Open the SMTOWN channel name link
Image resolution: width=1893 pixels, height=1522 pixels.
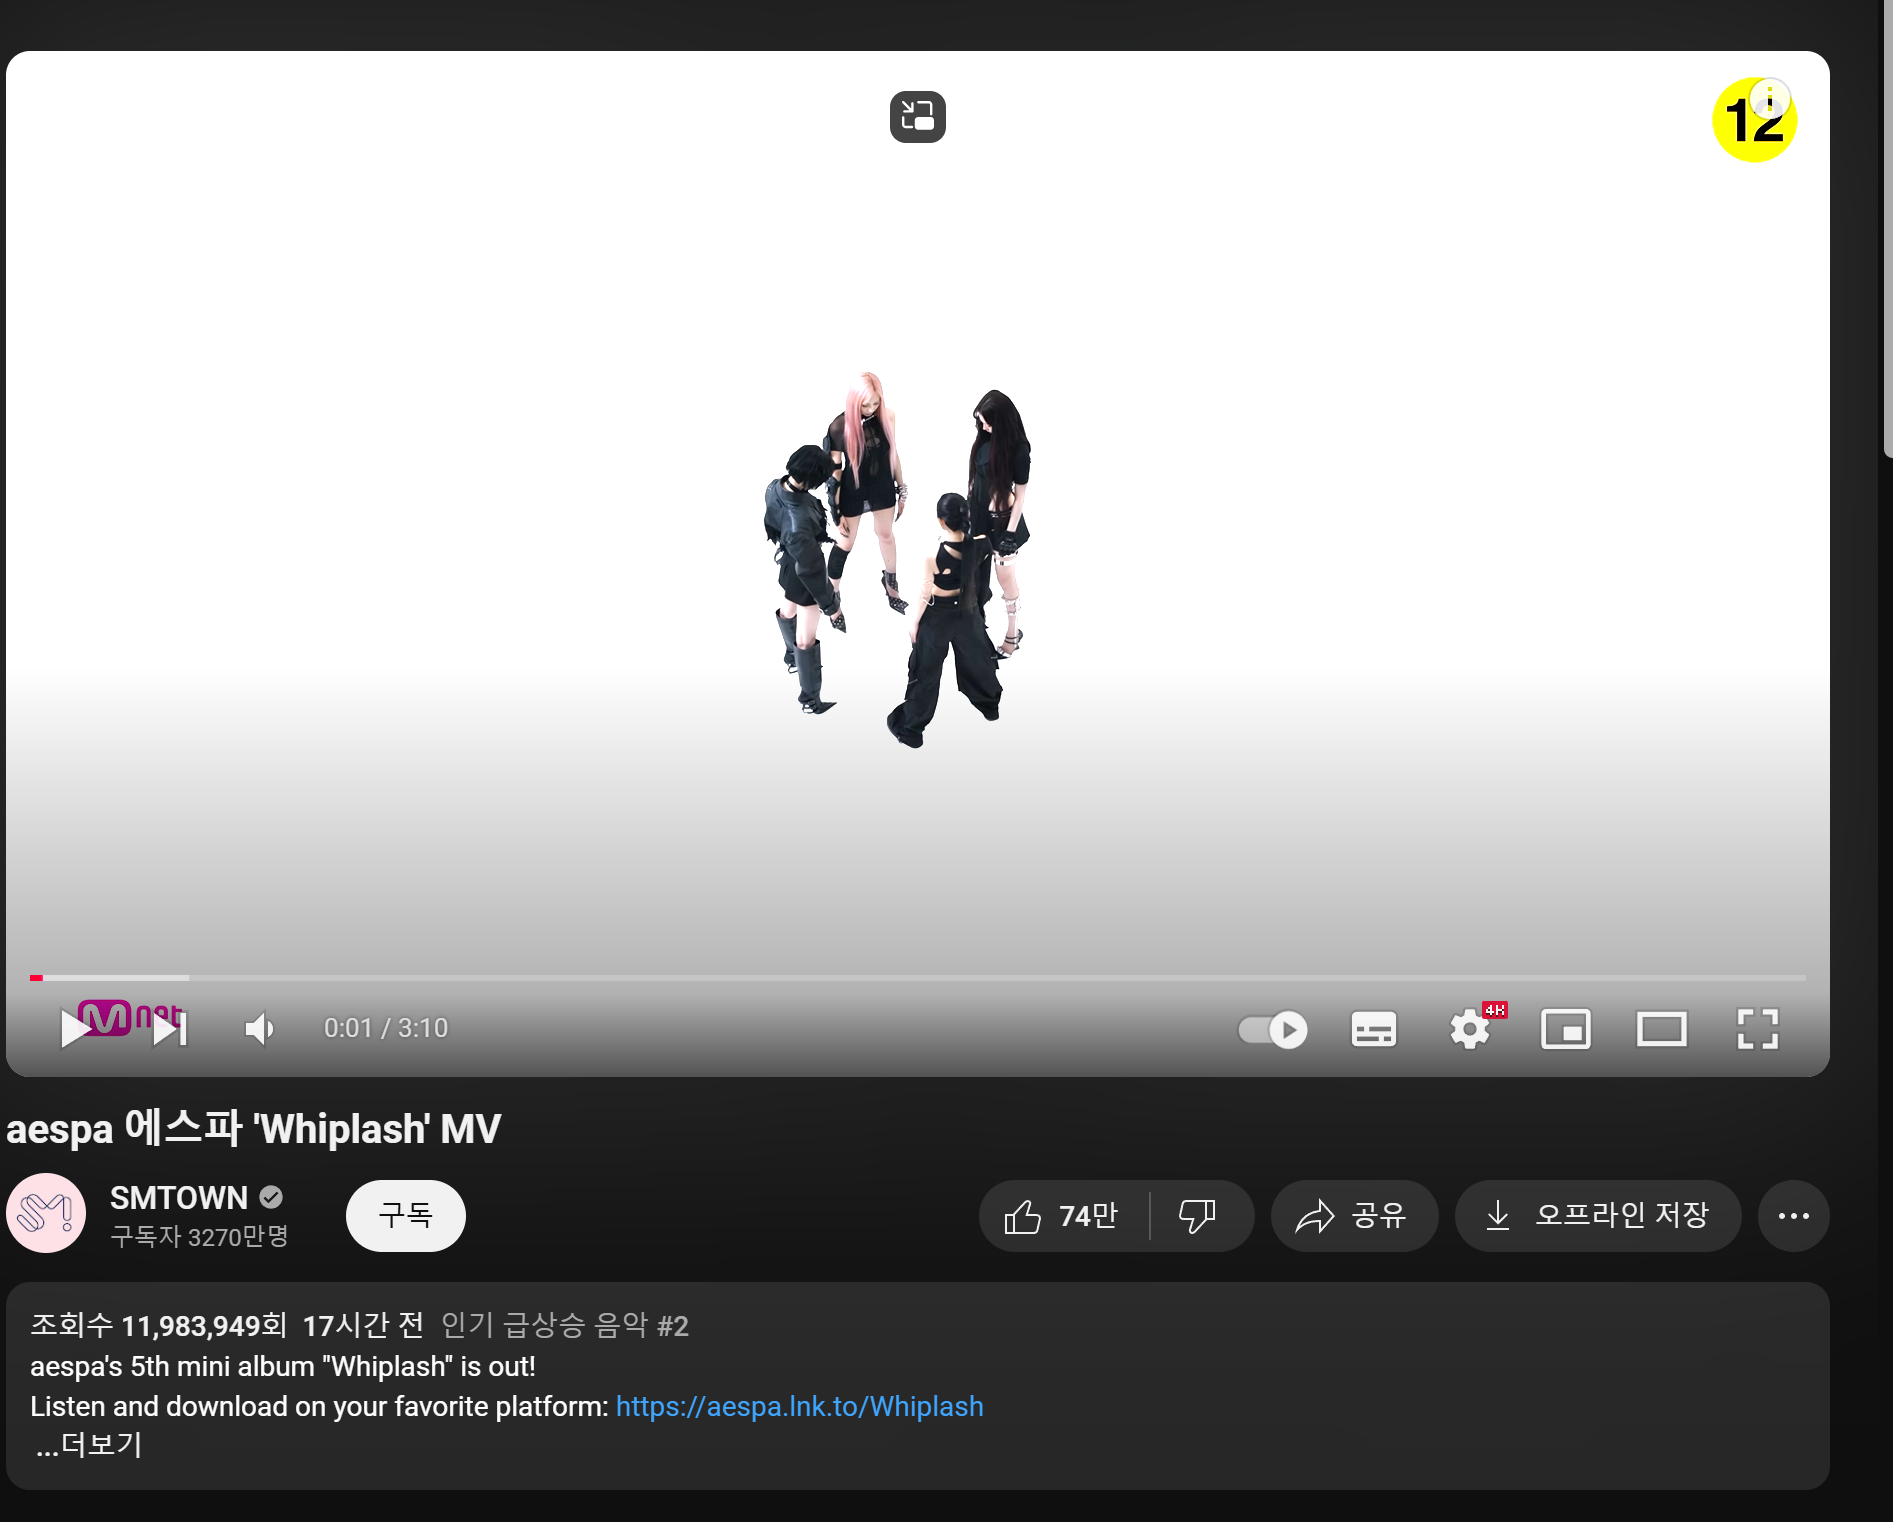[x=179, y=1197]
